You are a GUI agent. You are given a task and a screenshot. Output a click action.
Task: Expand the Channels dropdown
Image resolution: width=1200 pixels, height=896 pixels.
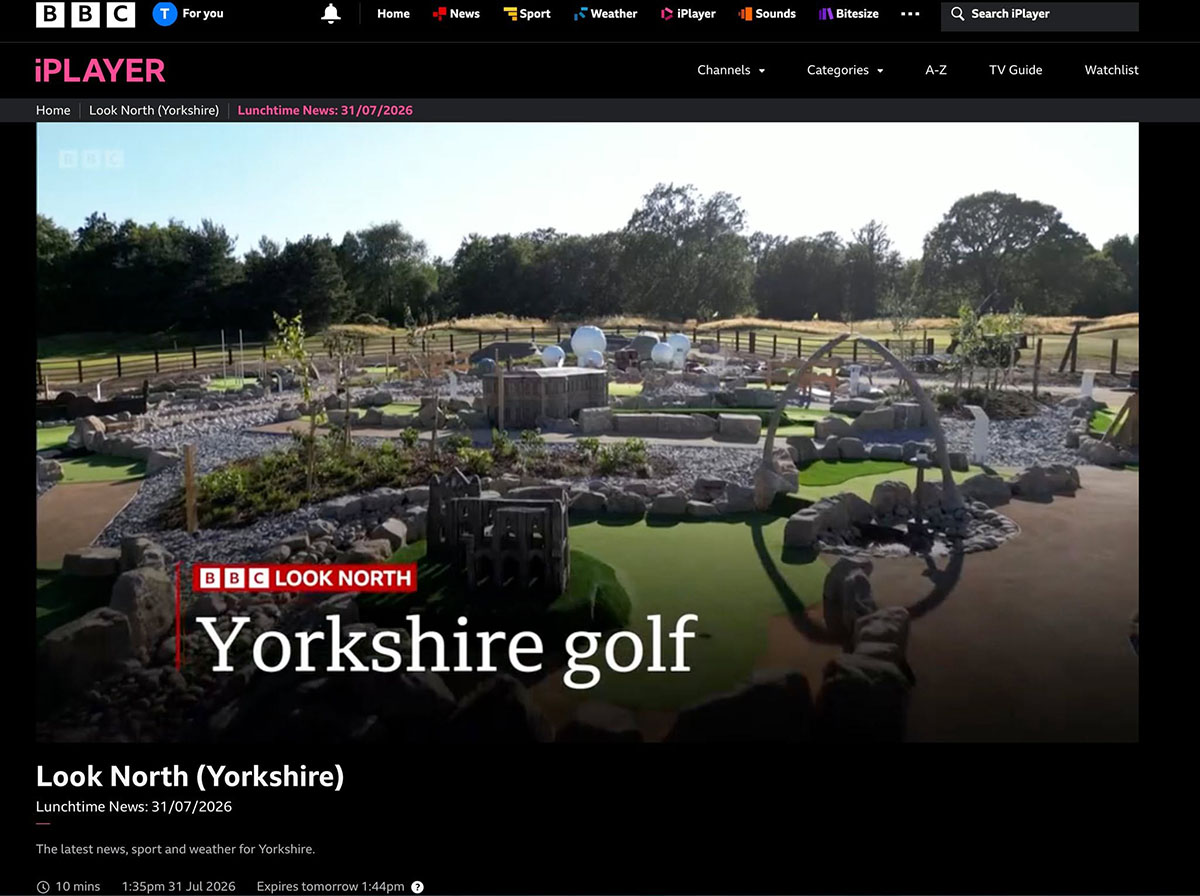pyautogui.click(x=731, y=70)
